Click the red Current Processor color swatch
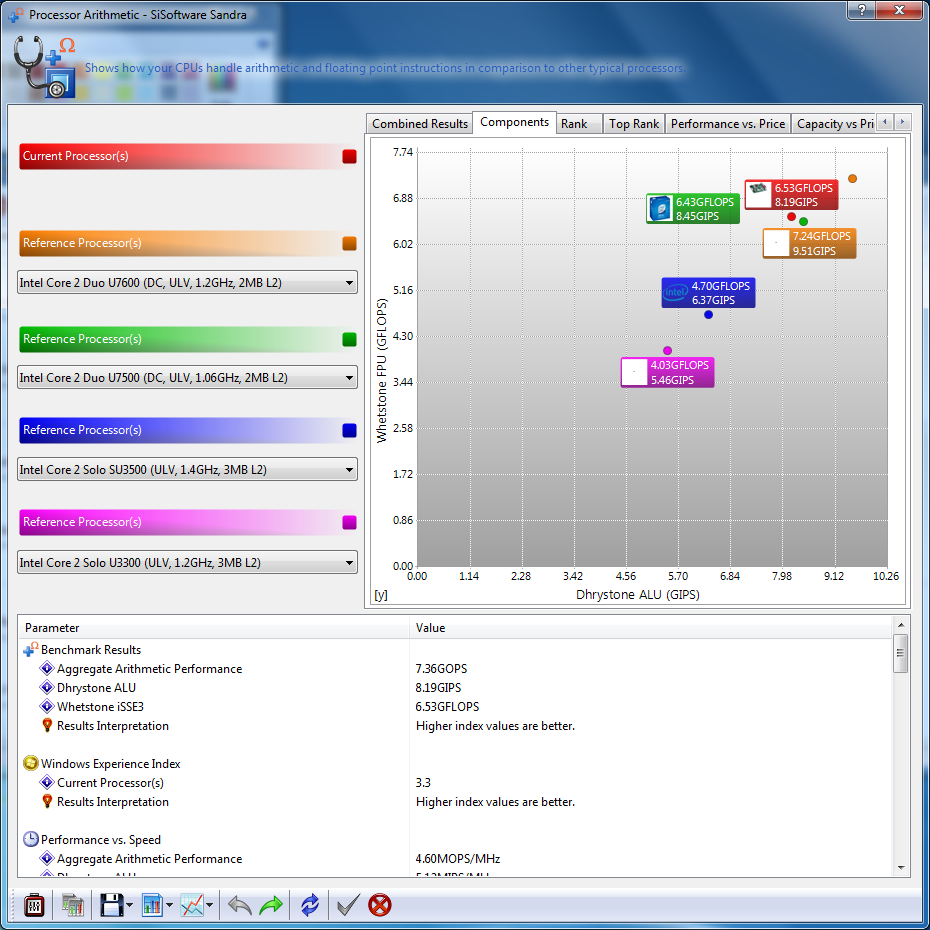Image resolution: width=930 pixels, height=930 pixels. pos(349,157)
